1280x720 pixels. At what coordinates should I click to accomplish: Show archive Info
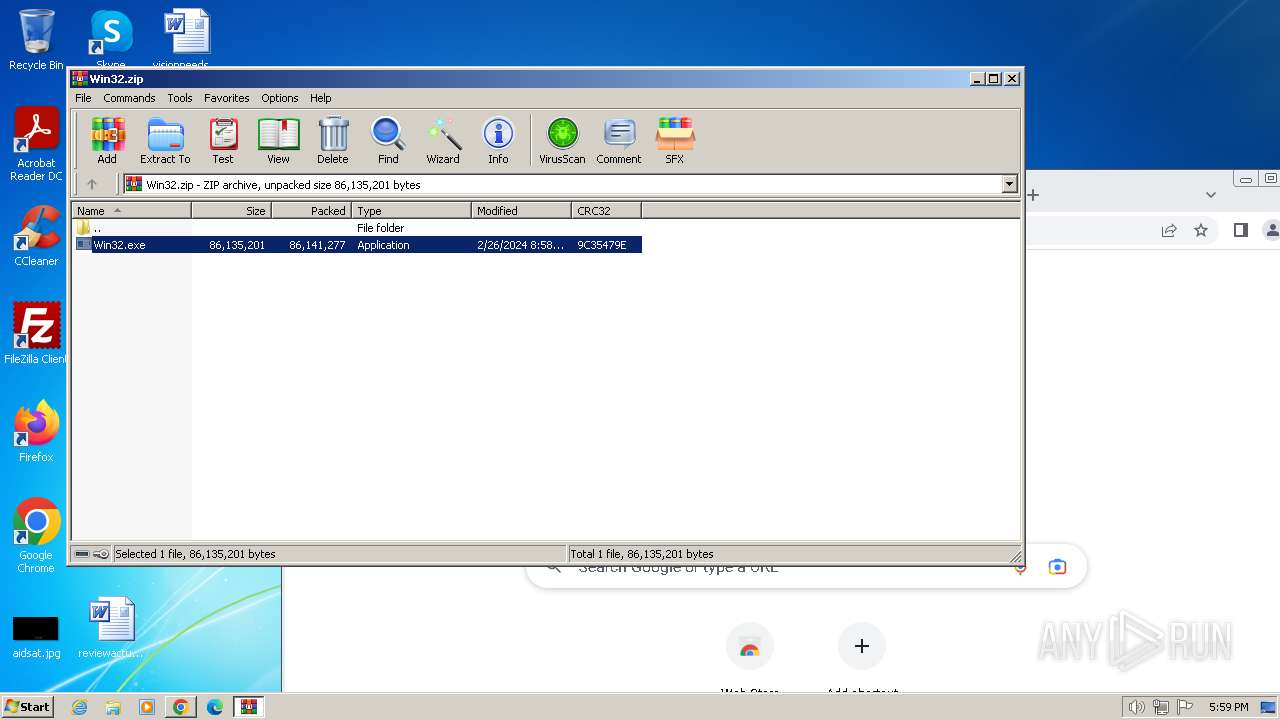498,140
